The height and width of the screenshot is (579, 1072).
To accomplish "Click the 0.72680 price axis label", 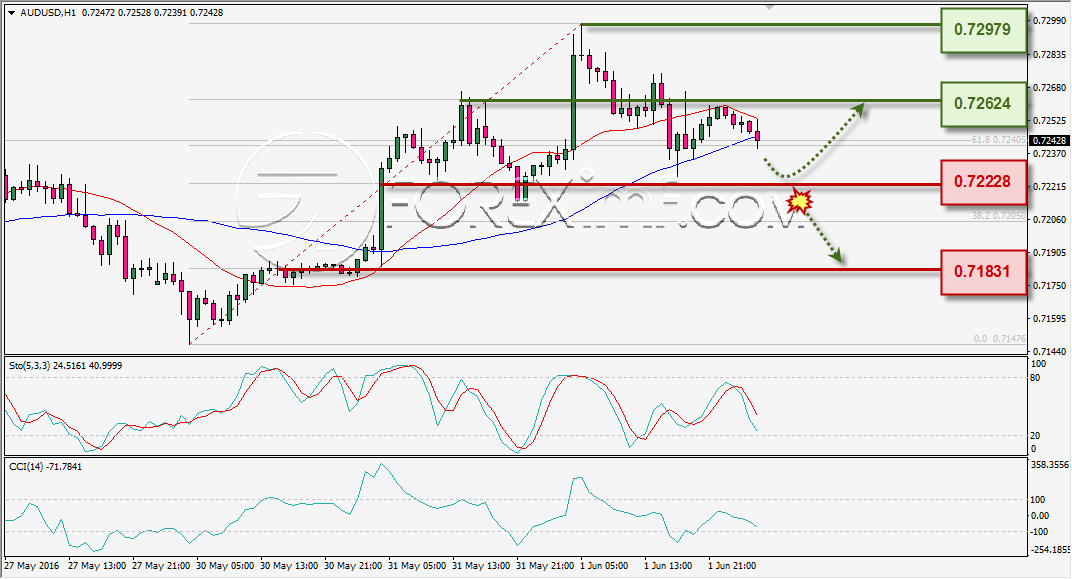I will (1049, 87).
